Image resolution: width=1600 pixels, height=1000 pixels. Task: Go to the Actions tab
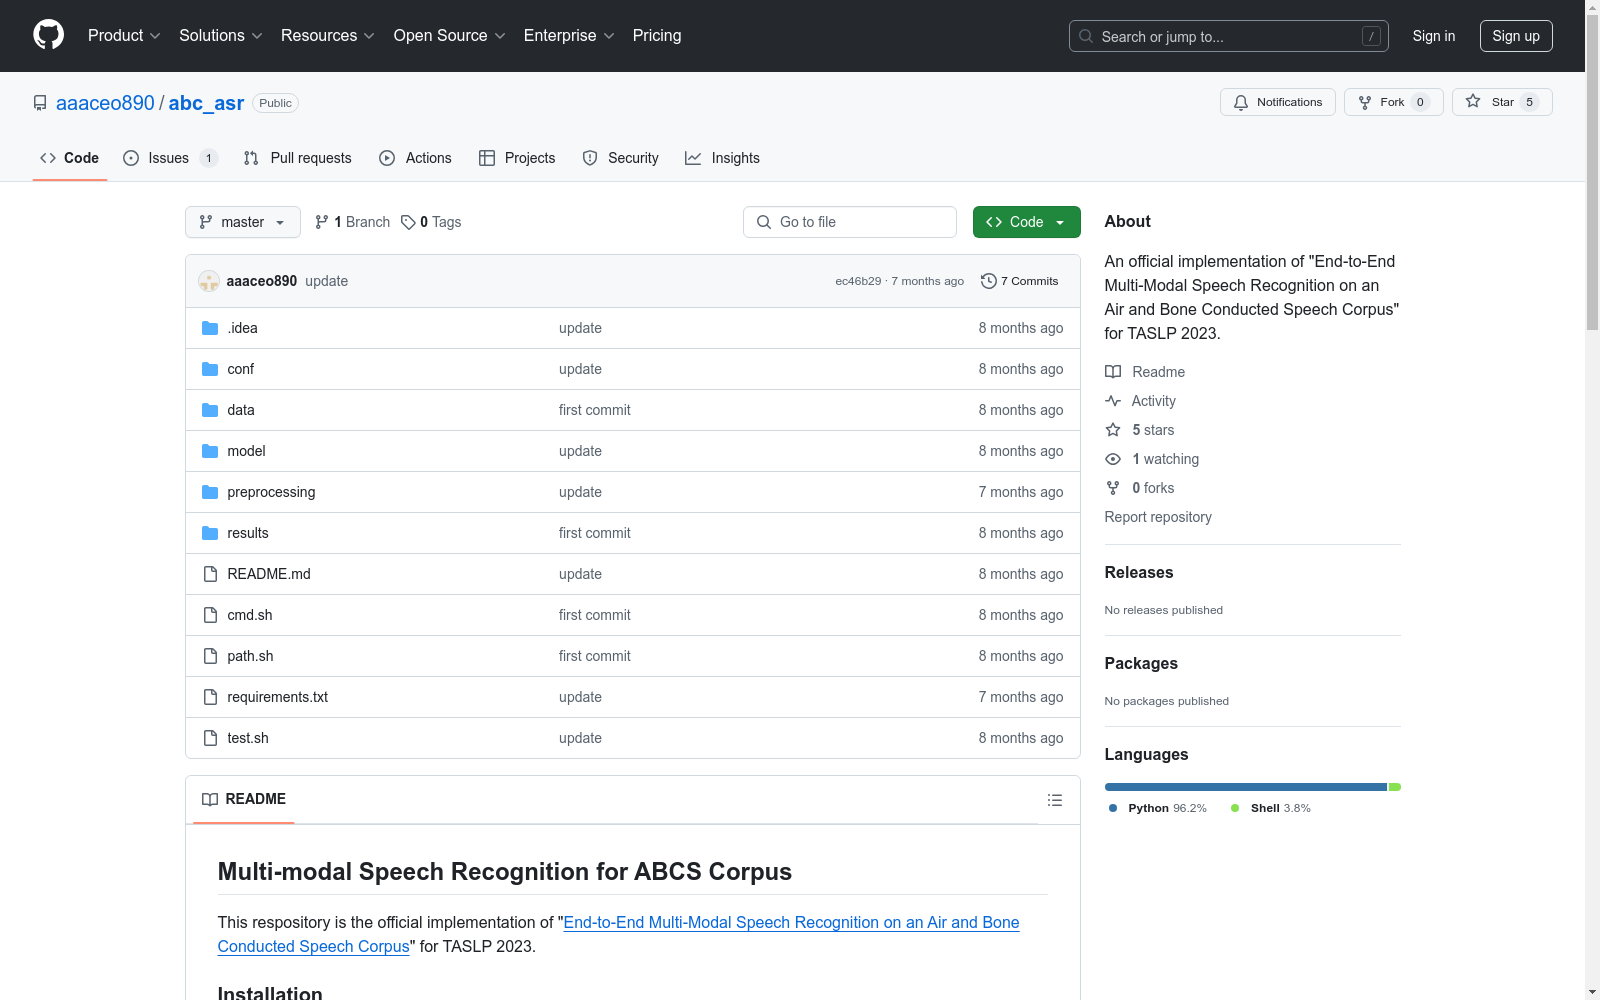pos(415,158)
